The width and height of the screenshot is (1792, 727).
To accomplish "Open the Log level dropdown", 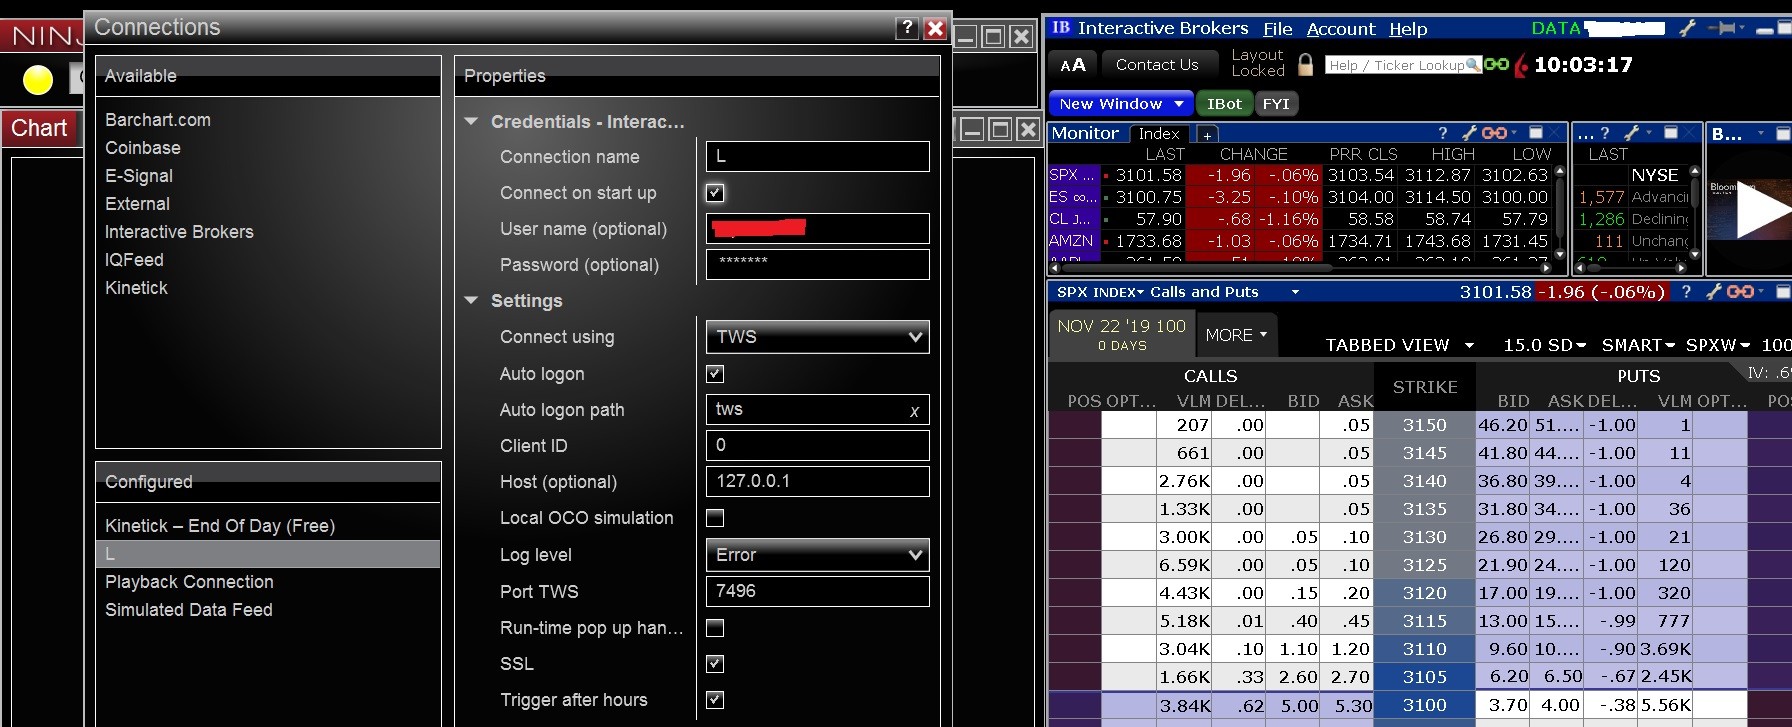I will [817, 555].
